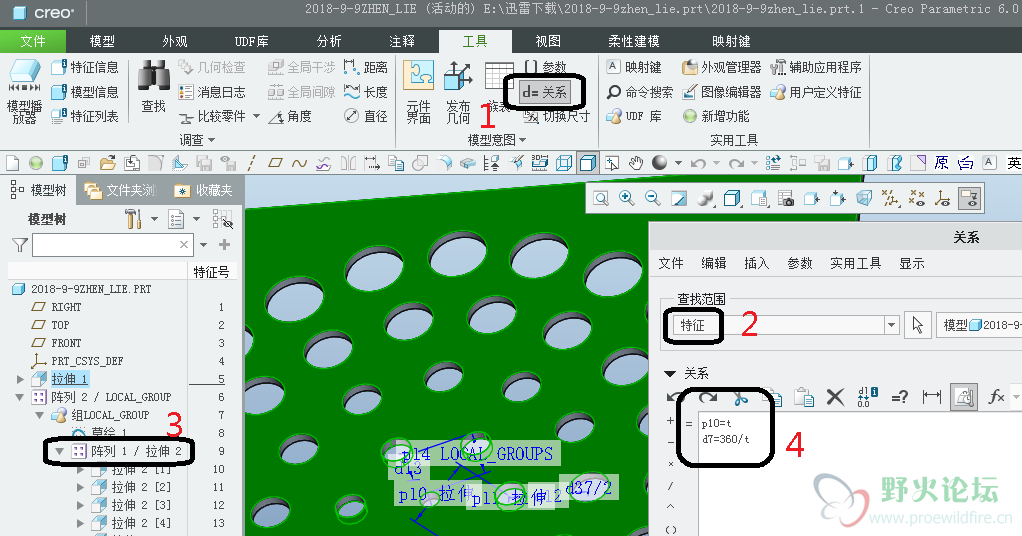The image size is (1022, 536).
Task: Insert caret ^ operator in Relations editor
Action: click(x=671, y=507)
